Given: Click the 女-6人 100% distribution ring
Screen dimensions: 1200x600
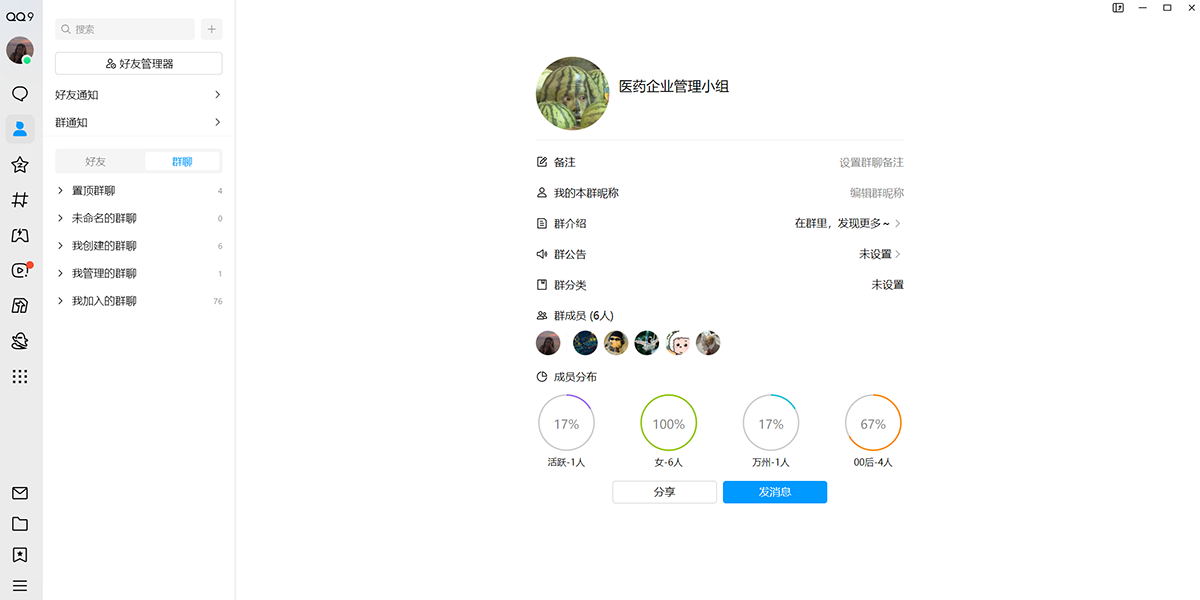Looking at the screenshot, I should pyautogui.click(x=668, y=422).
